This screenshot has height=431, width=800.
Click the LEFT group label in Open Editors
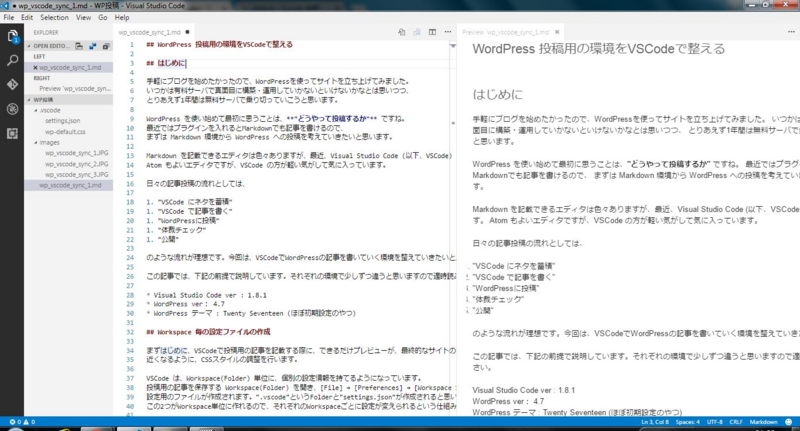39,57
